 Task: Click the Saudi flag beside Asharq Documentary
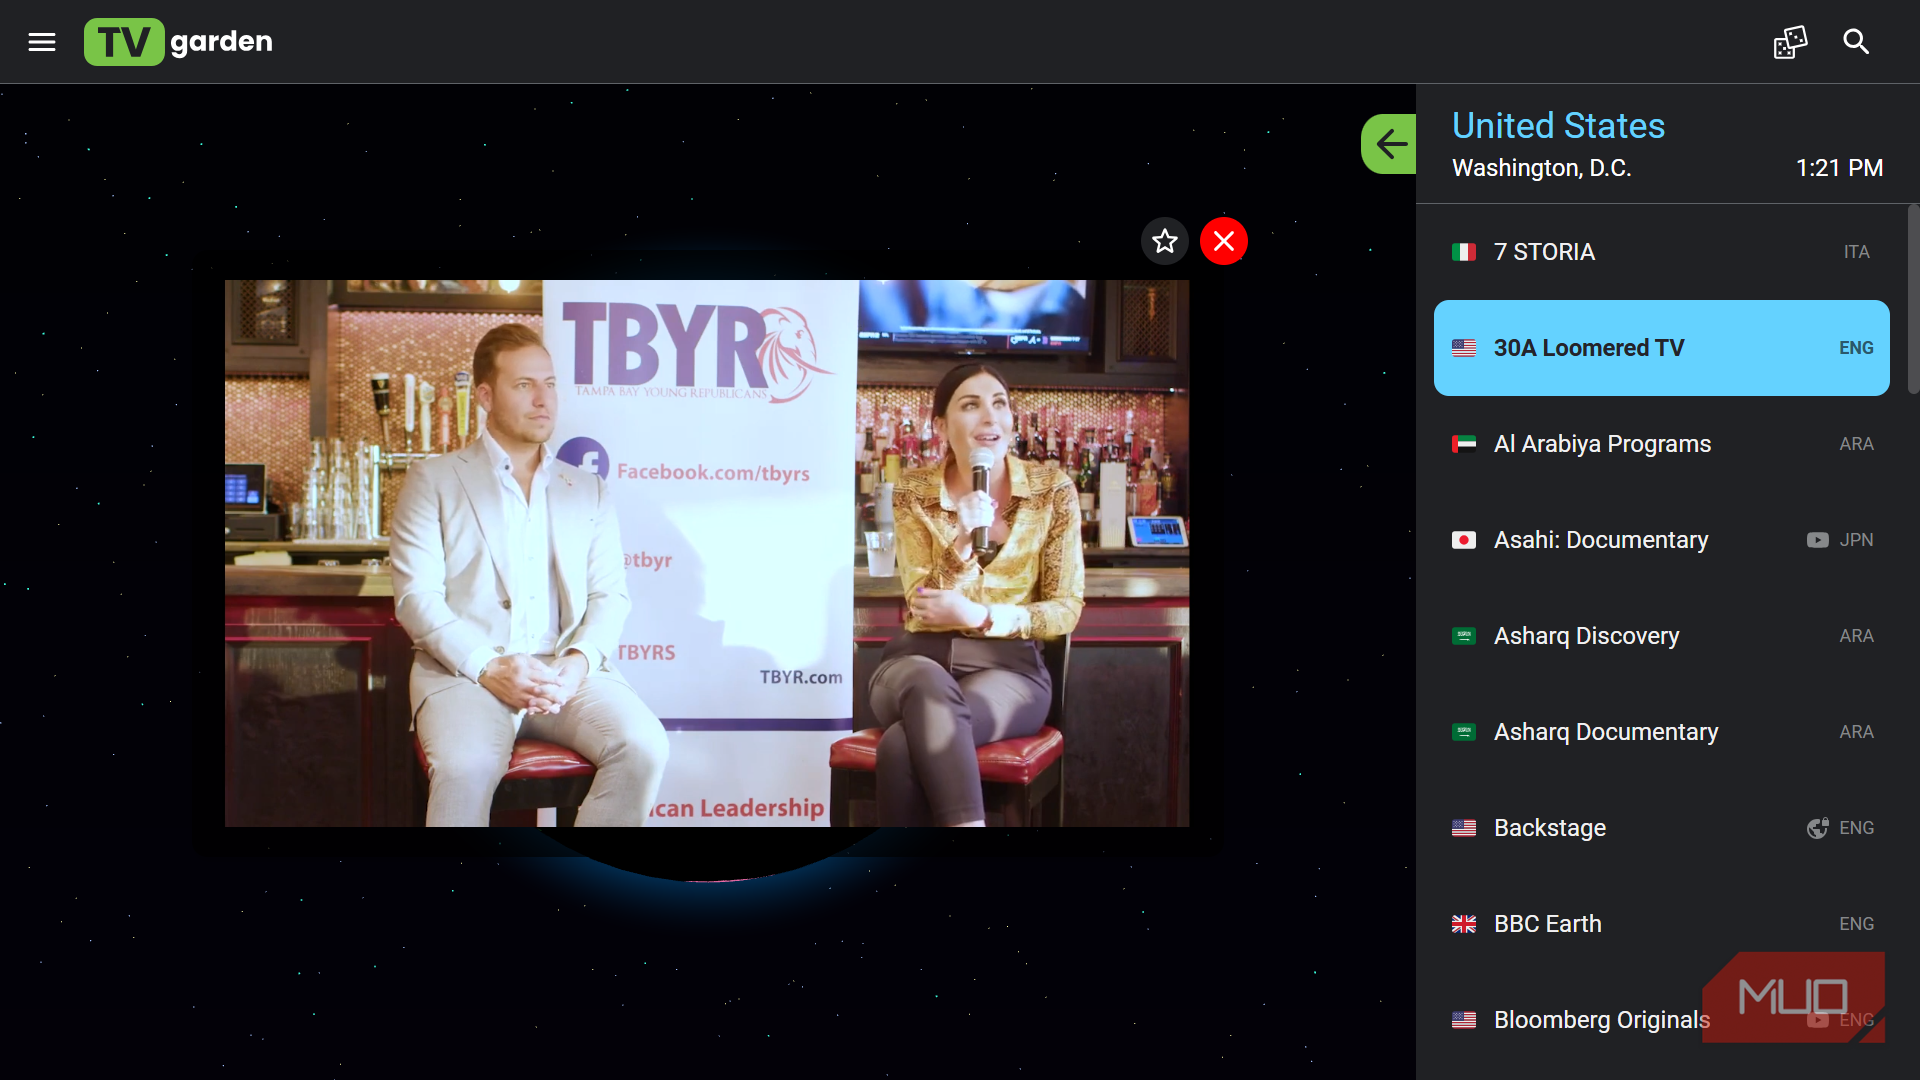1464,732
